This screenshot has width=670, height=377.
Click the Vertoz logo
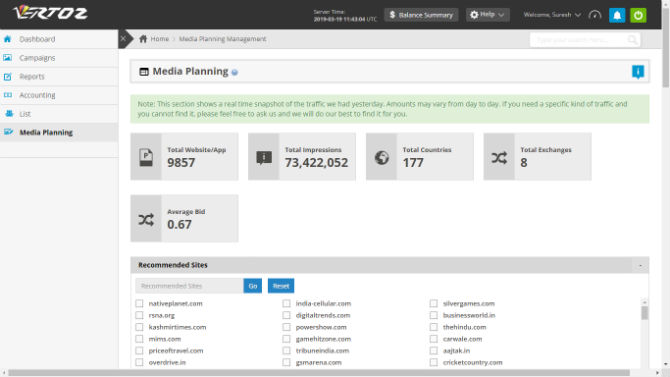tap(50, 13)
